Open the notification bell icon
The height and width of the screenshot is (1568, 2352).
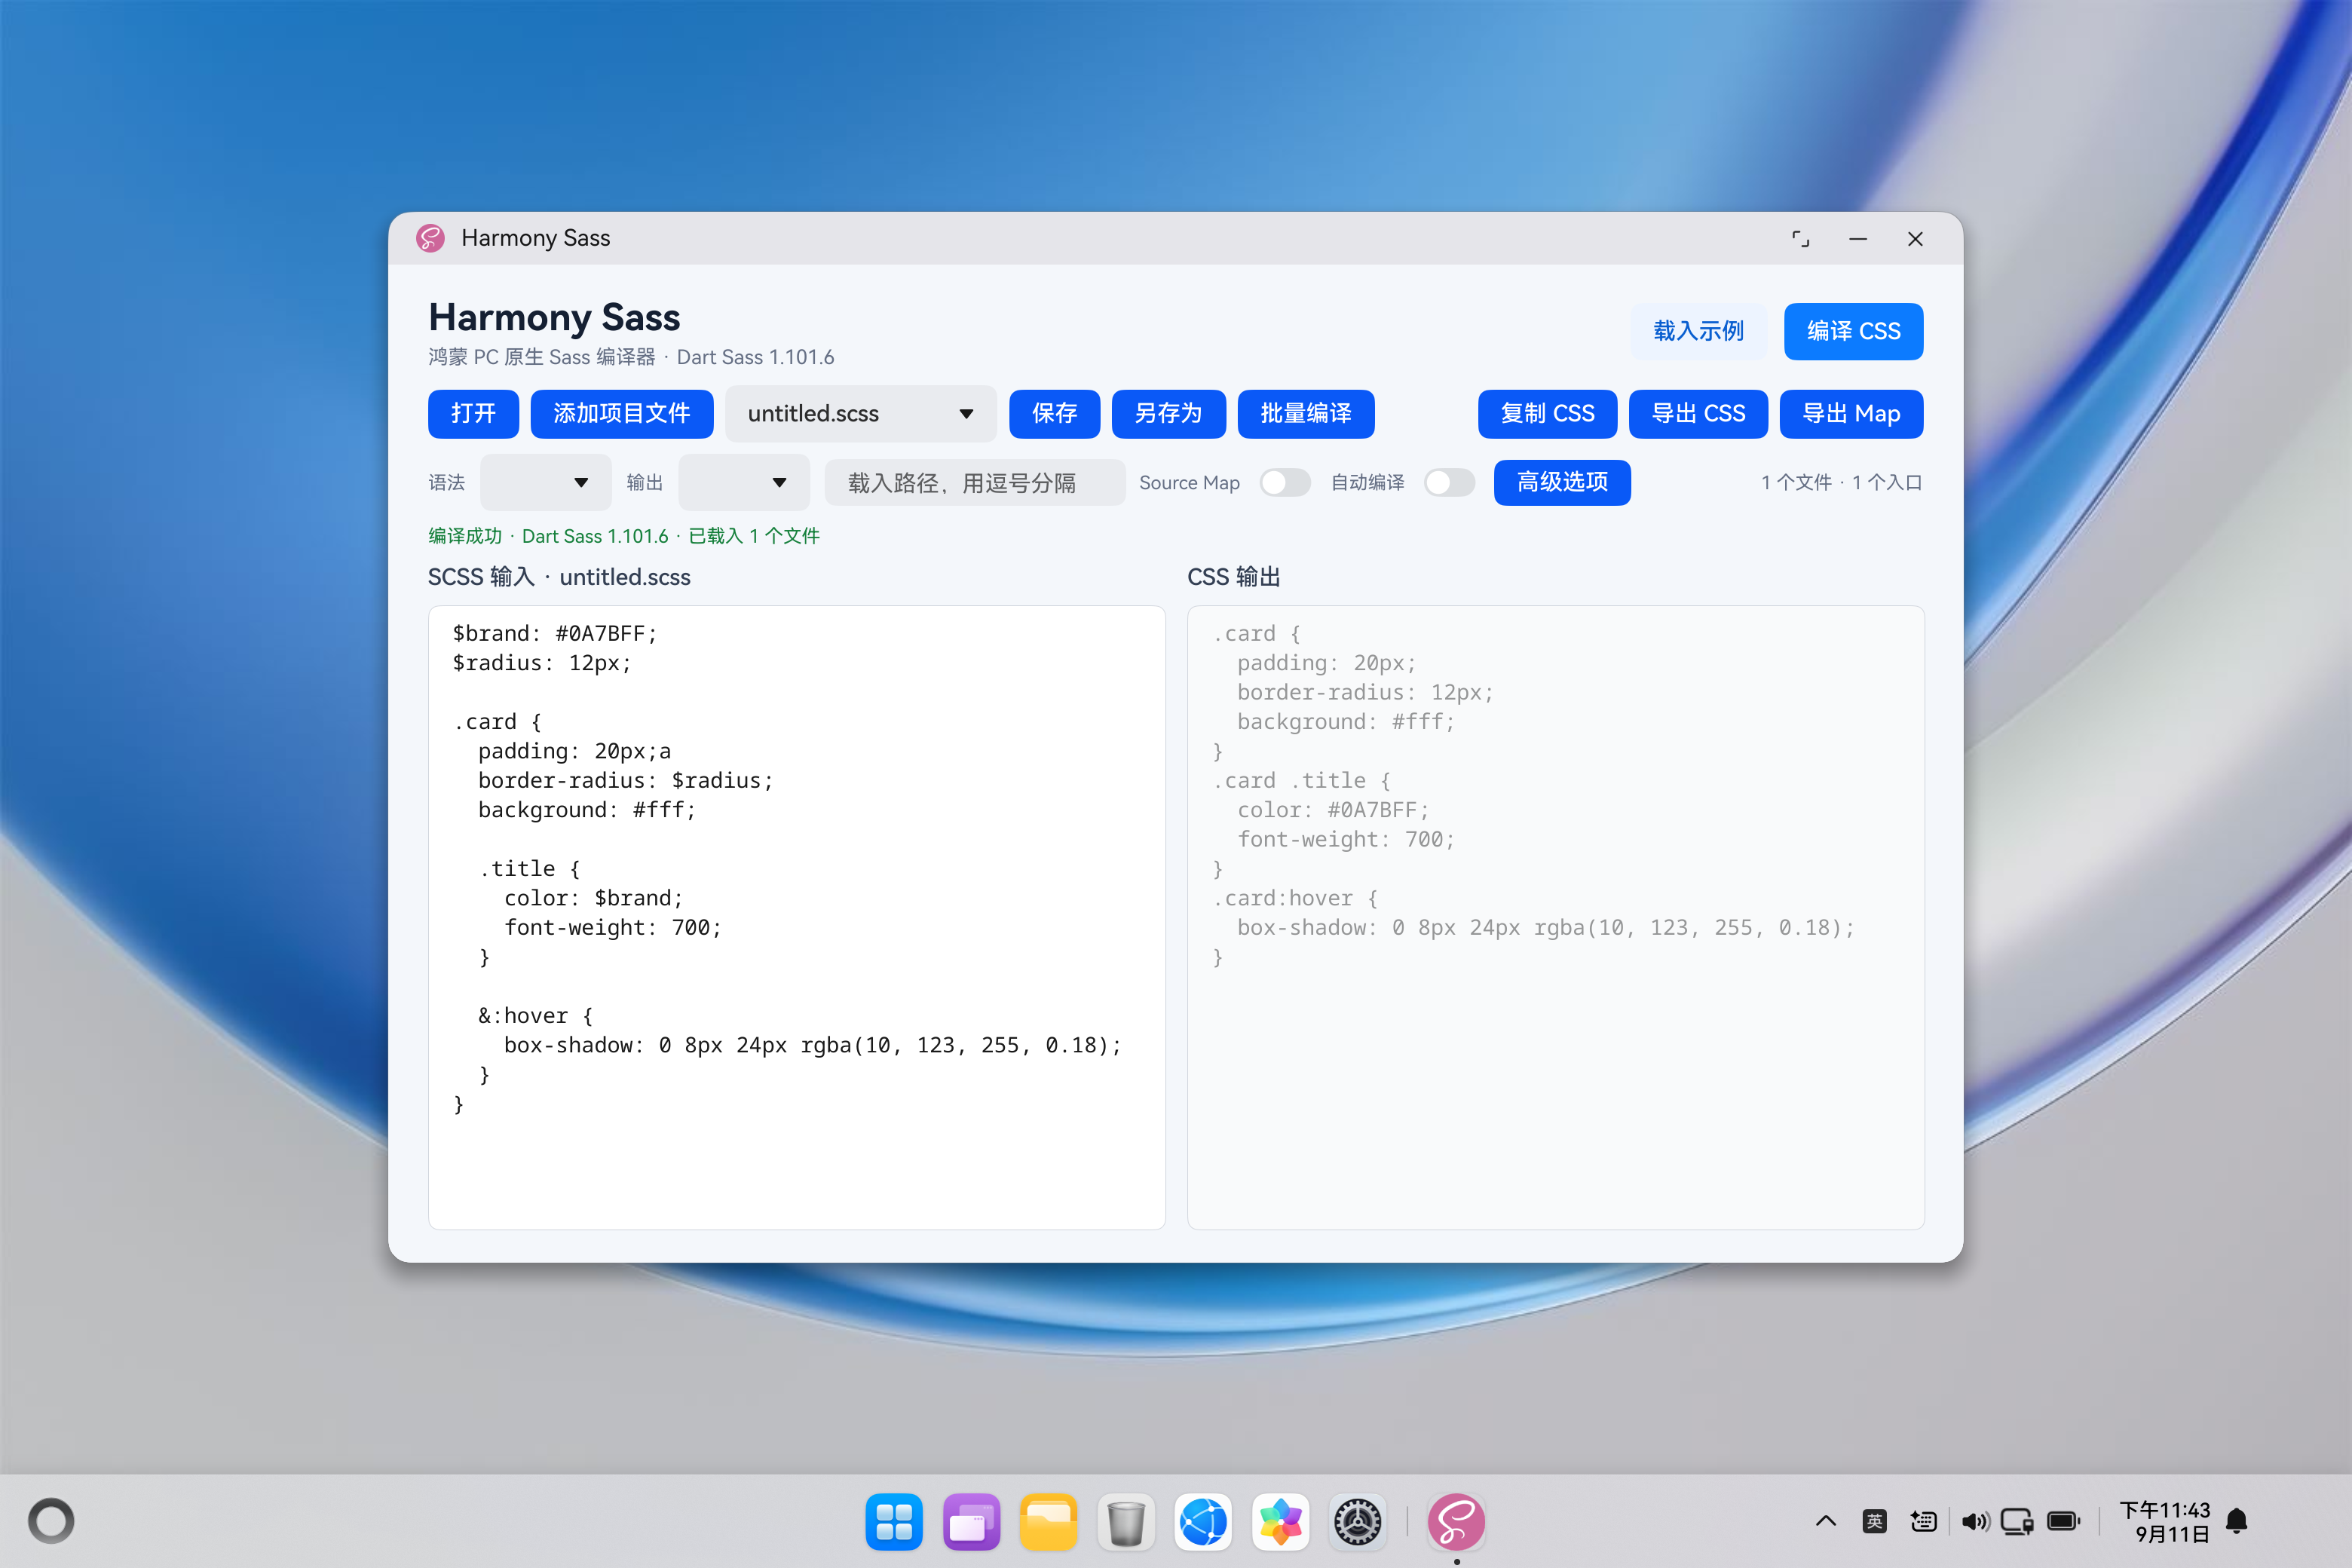click(2237, 1521)
